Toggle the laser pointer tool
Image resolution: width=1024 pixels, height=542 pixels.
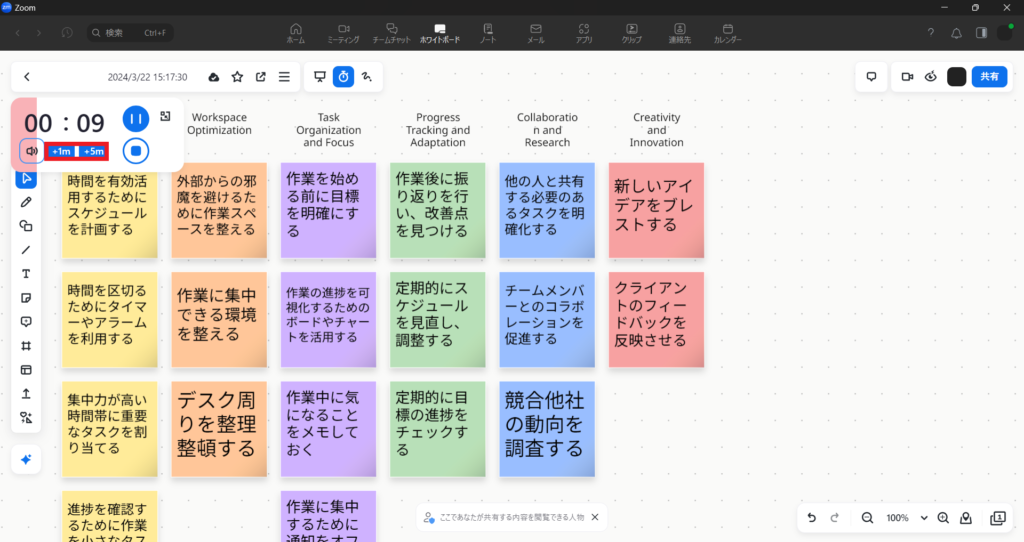367,77
